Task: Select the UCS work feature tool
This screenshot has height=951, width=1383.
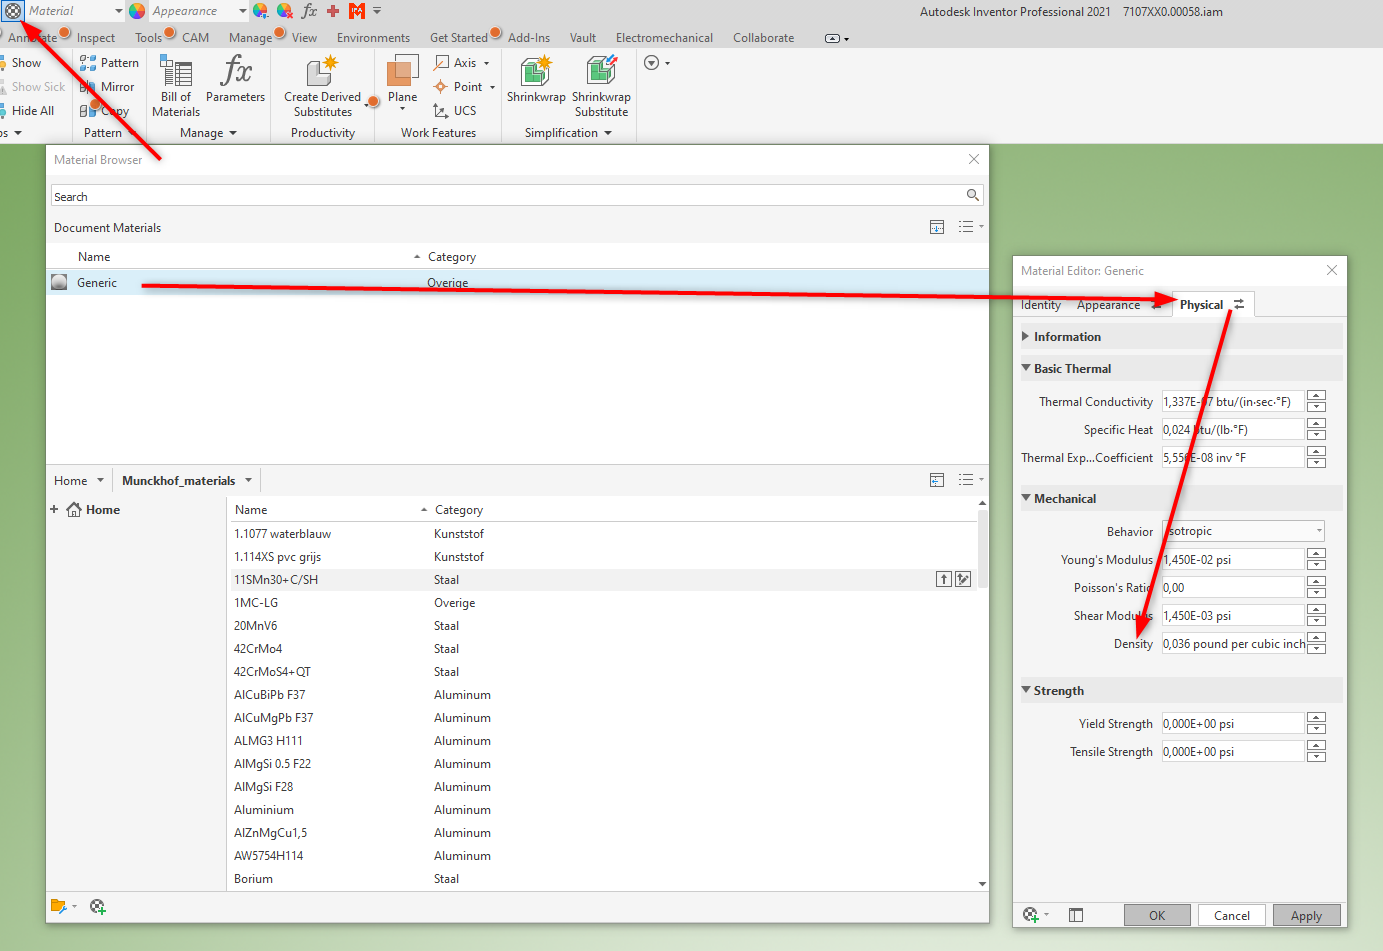Action: coord(457,110)
